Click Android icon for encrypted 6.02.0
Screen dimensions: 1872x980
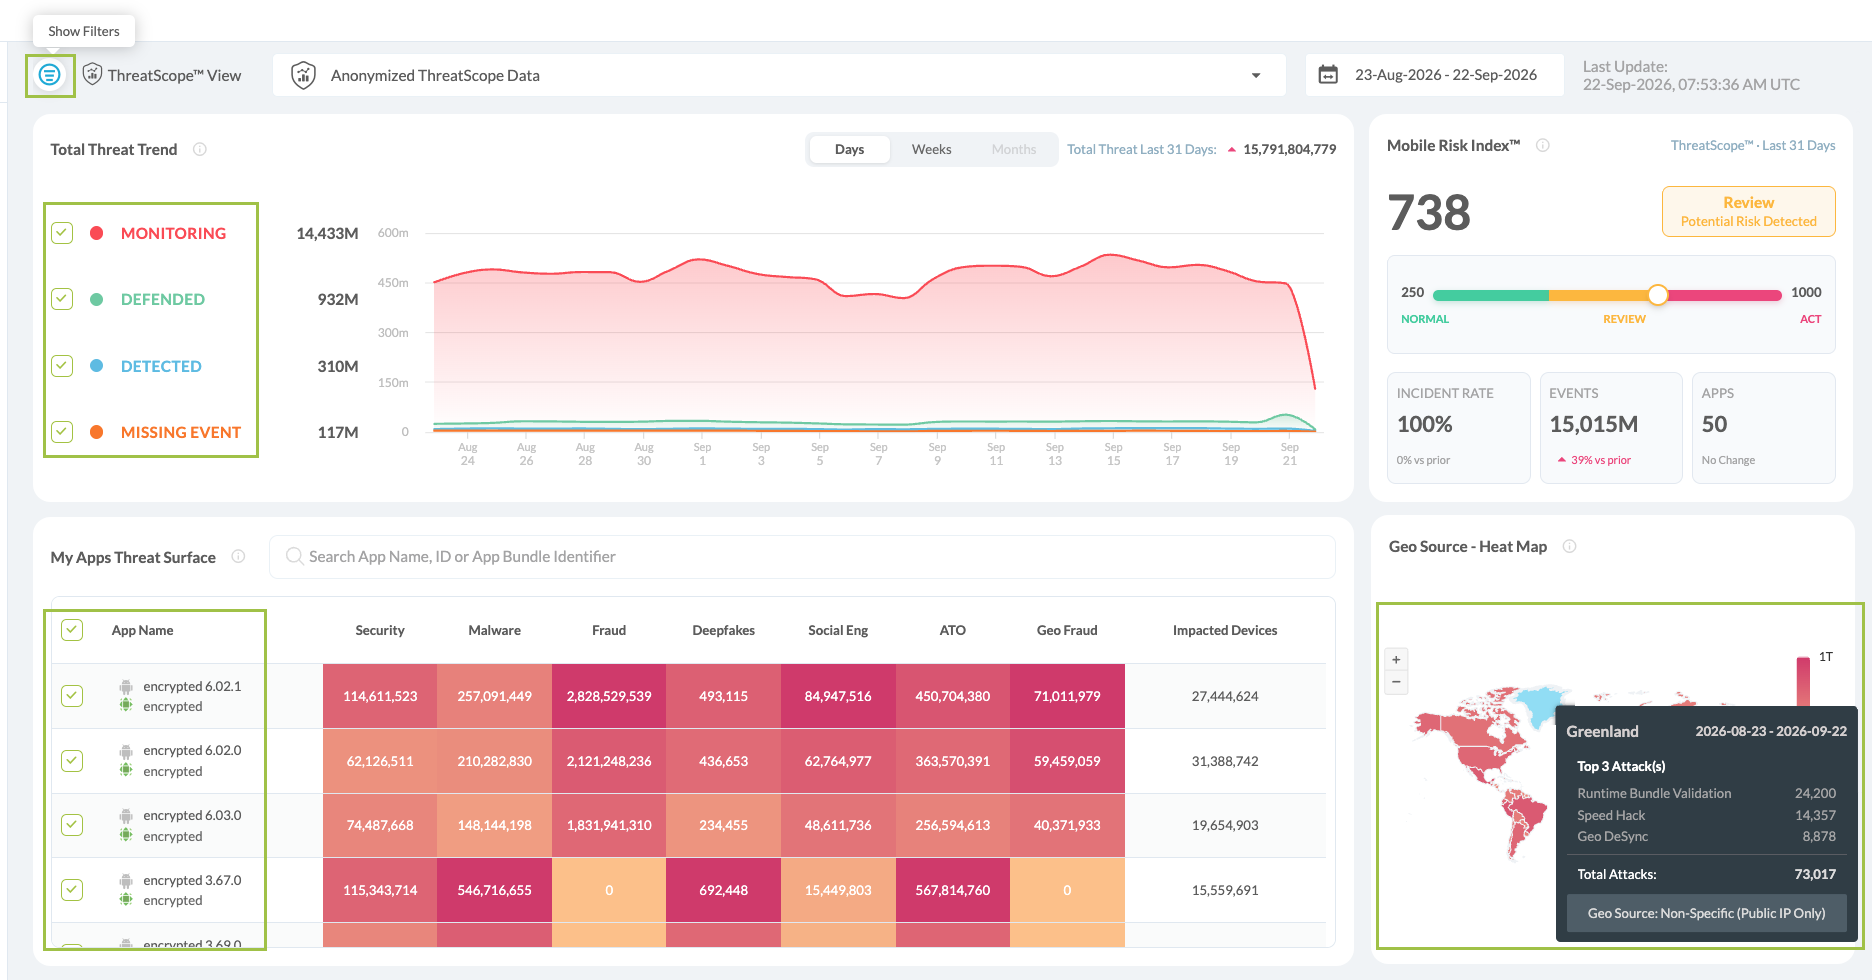126,751
